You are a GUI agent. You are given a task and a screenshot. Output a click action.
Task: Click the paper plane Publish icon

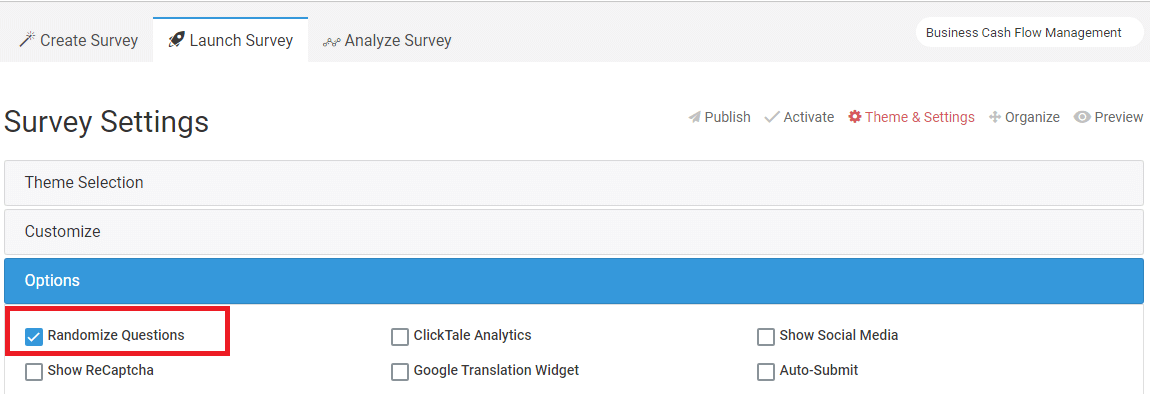(695, 117)
